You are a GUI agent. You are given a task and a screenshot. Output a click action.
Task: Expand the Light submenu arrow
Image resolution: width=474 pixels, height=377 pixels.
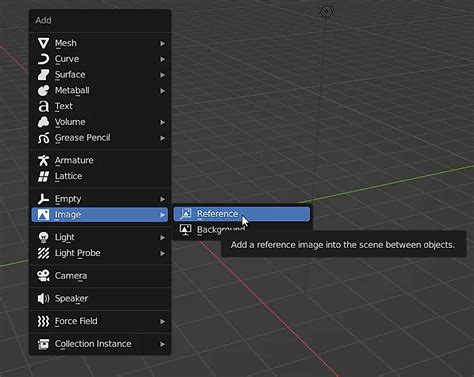(162, 238)
